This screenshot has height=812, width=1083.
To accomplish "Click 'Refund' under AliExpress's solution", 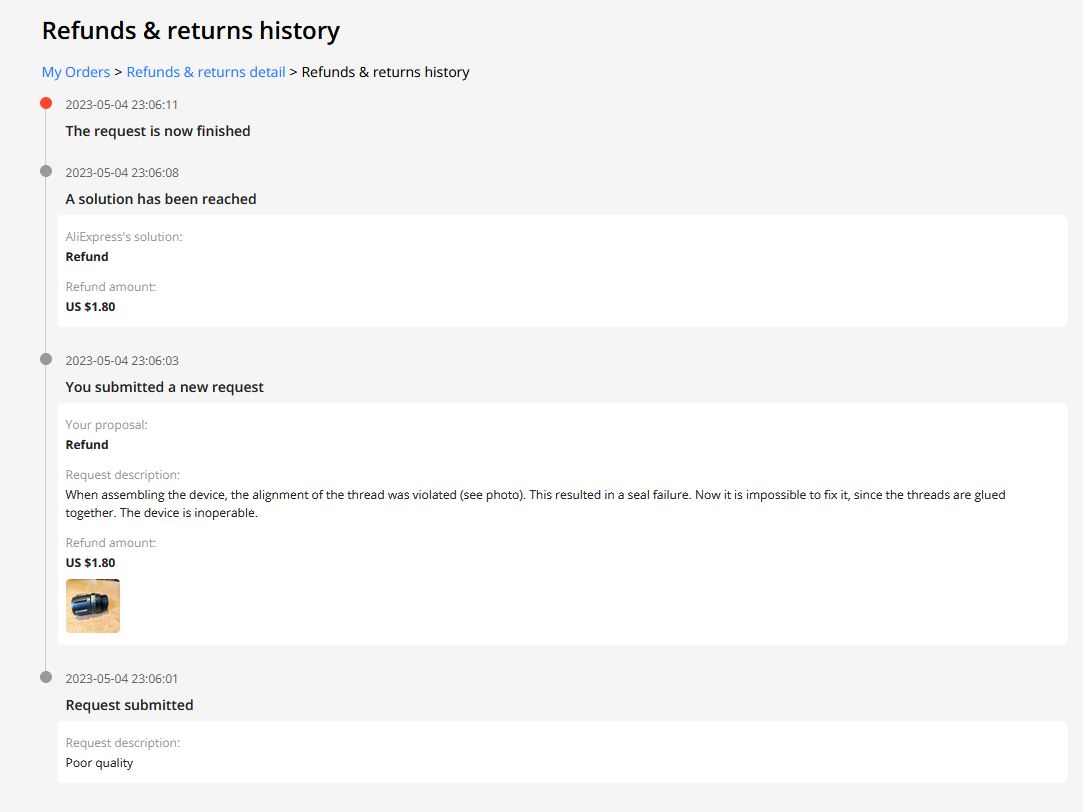I will point(87,257).
